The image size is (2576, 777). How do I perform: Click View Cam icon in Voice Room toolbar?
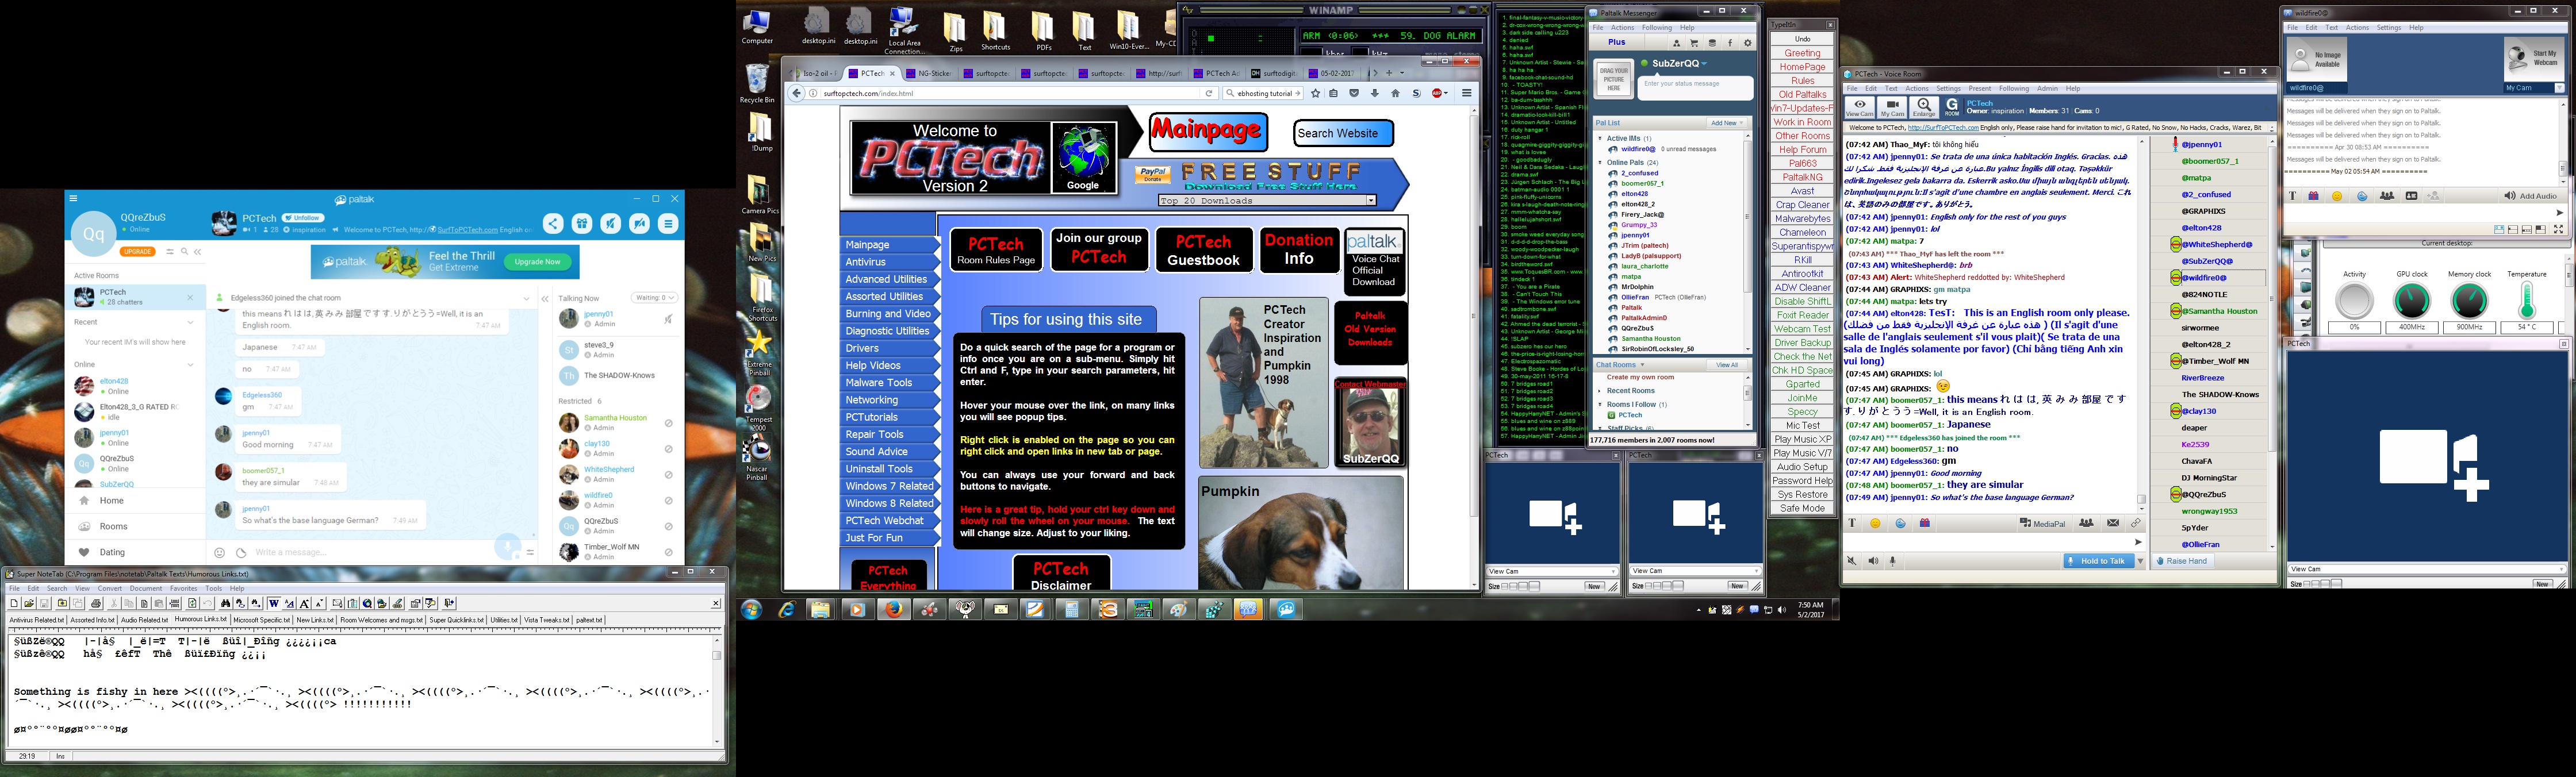(1859, 107)
